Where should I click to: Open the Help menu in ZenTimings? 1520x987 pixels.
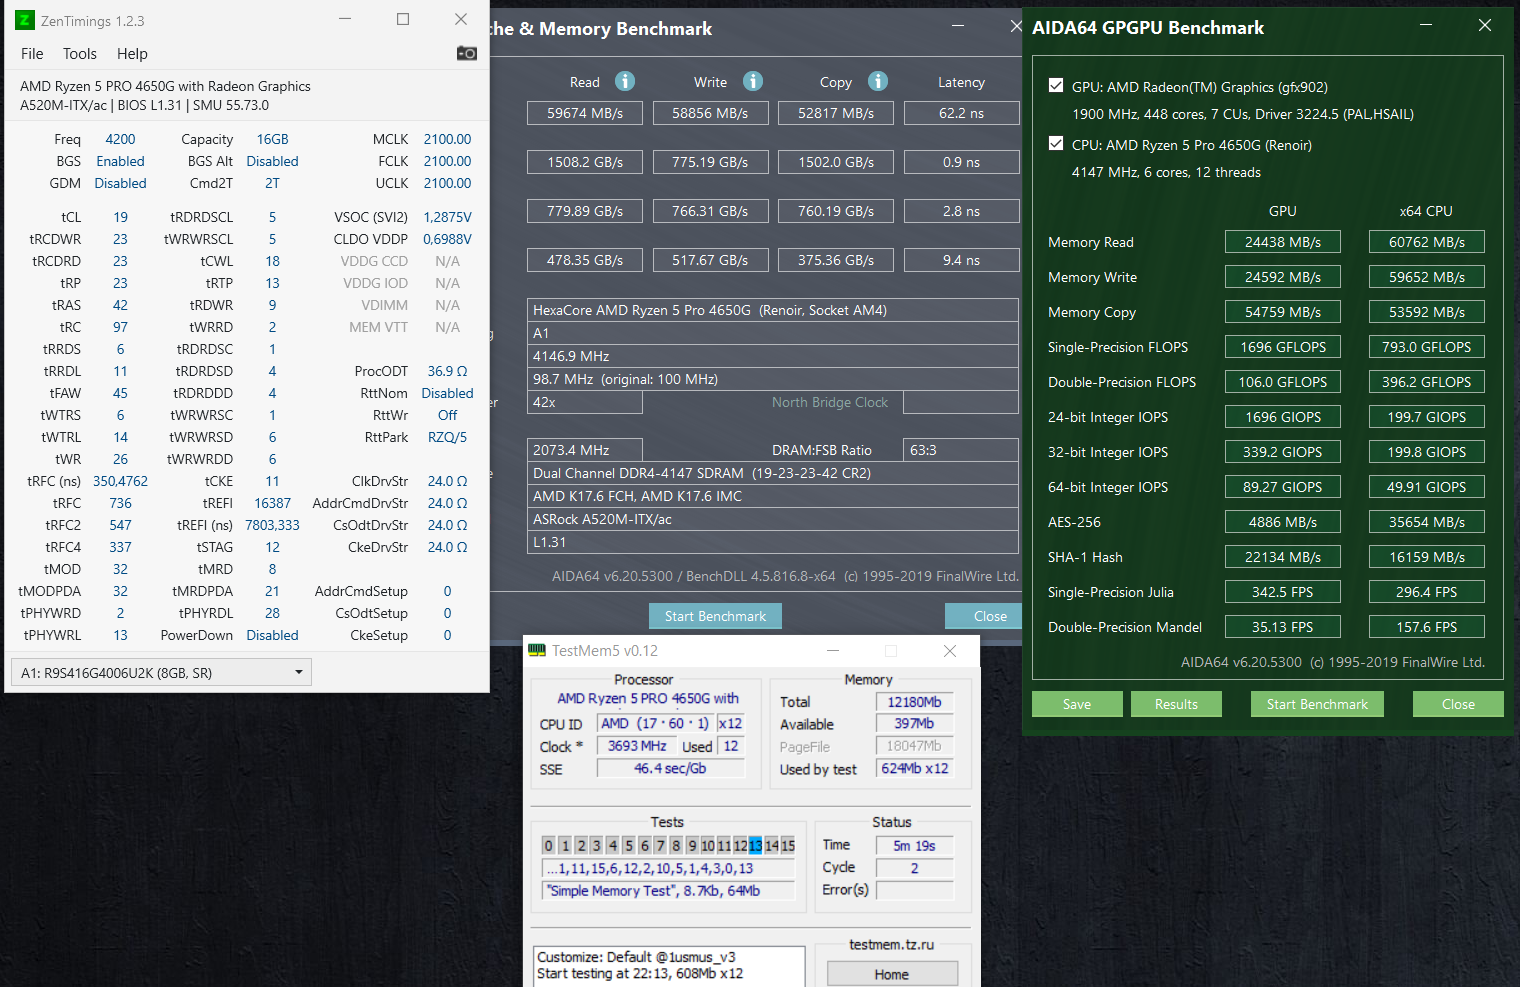point(132,54)
